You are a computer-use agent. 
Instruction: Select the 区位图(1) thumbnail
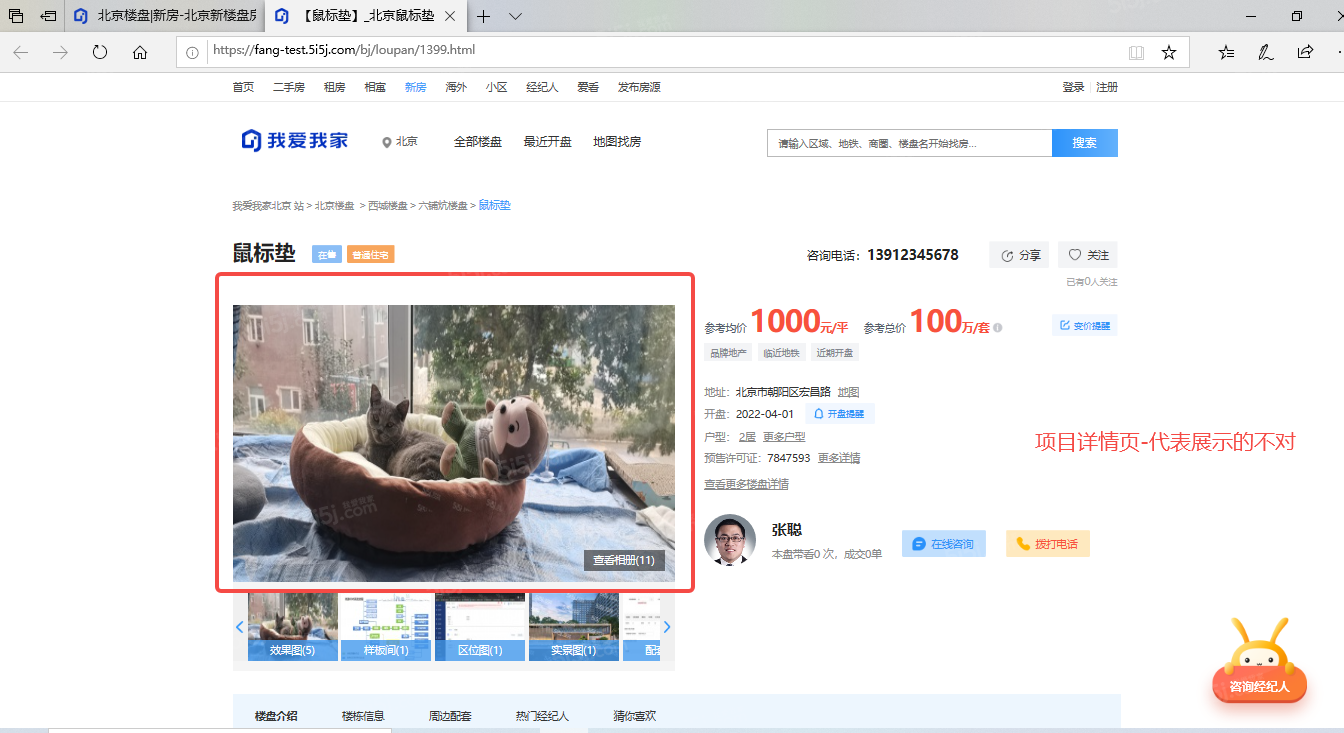(479, 626)
